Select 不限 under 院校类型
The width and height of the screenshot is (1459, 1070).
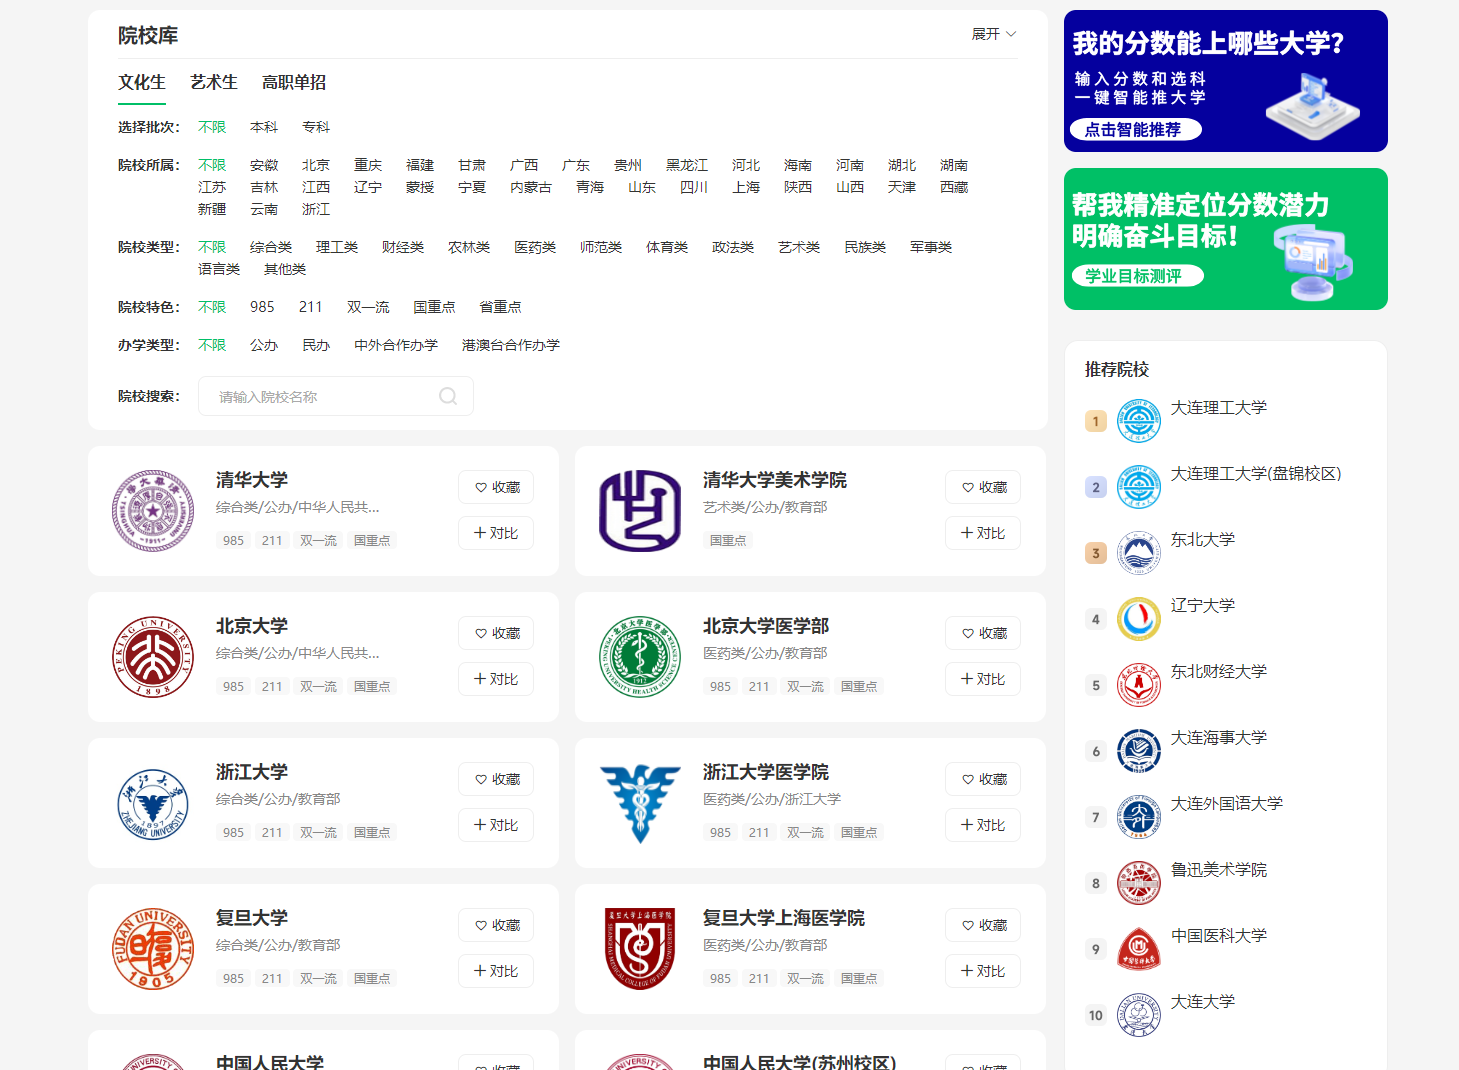tap(212, 247)
